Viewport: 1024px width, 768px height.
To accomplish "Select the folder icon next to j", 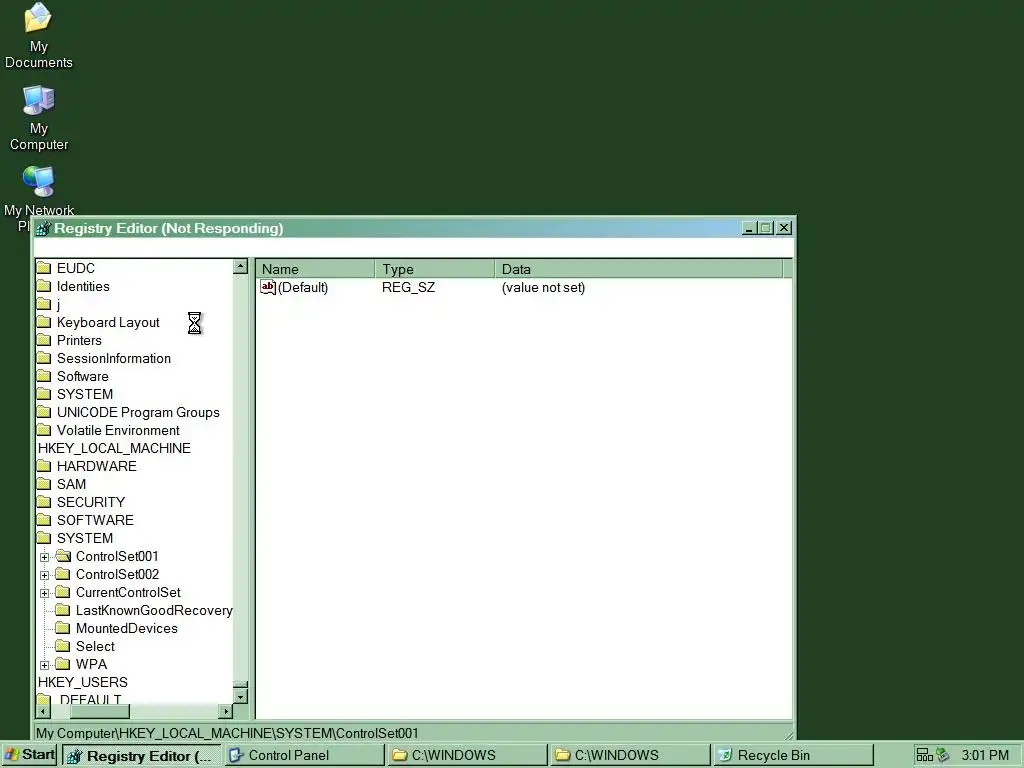I will (44, 304).
